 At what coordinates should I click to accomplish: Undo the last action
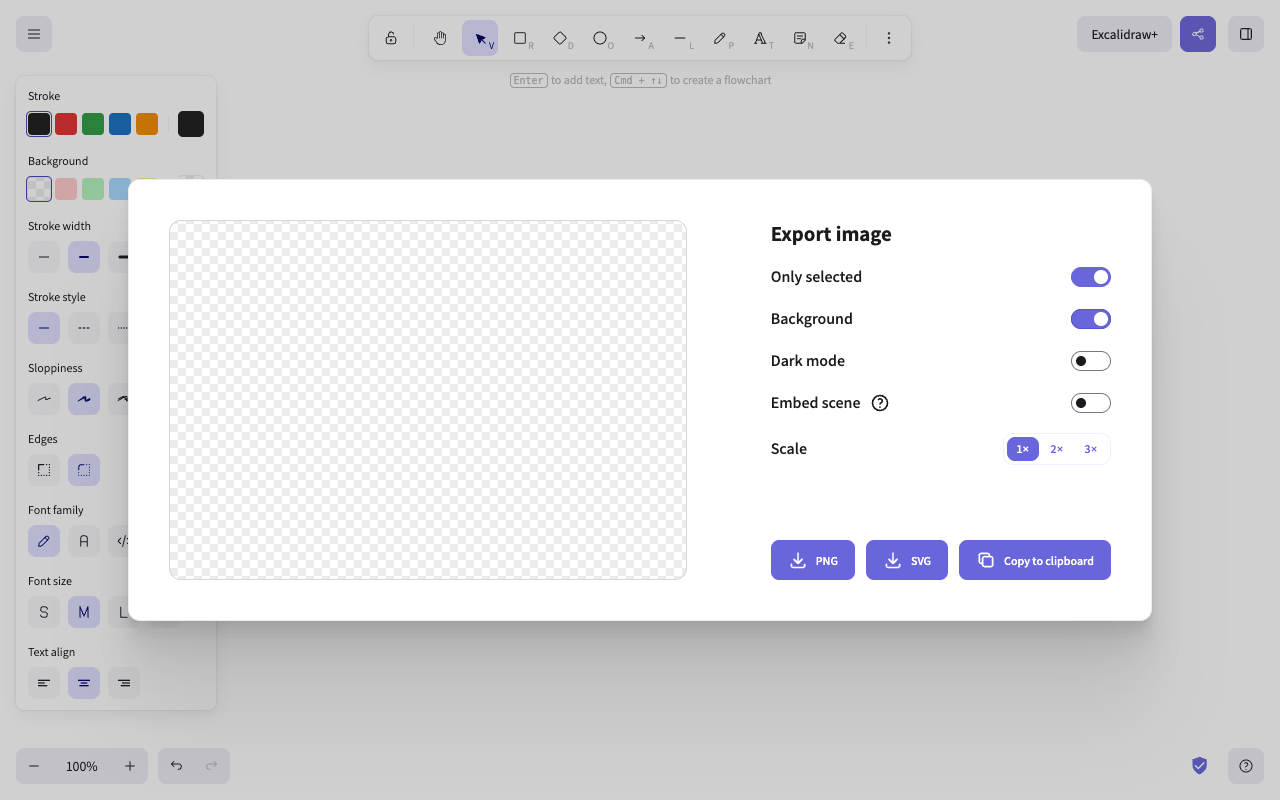176,766
